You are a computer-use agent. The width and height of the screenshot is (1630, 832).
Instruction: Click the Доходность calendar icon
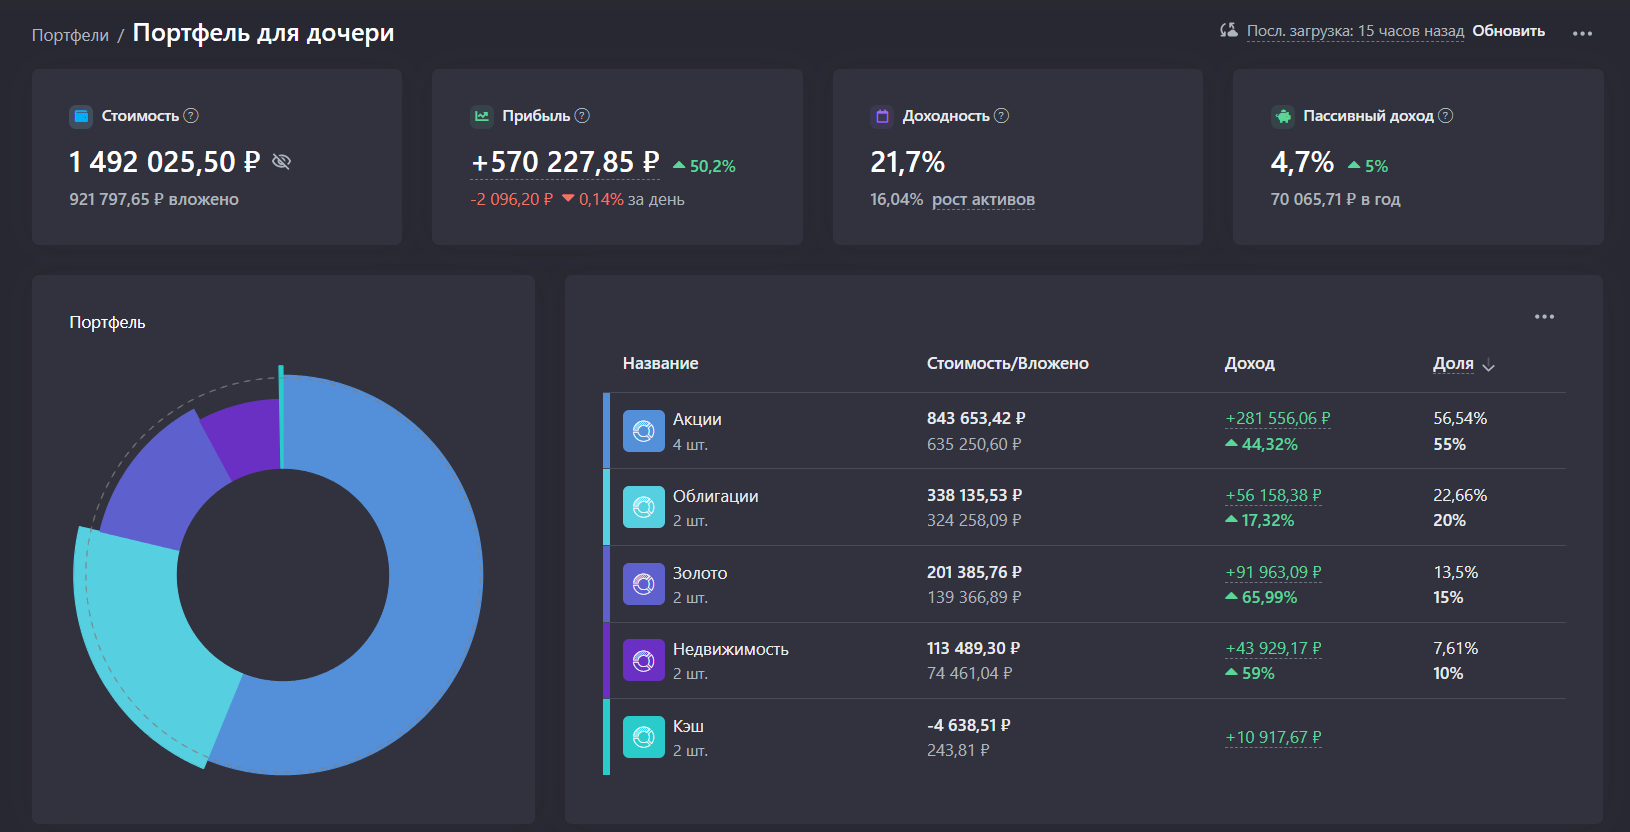click(882, 116)
